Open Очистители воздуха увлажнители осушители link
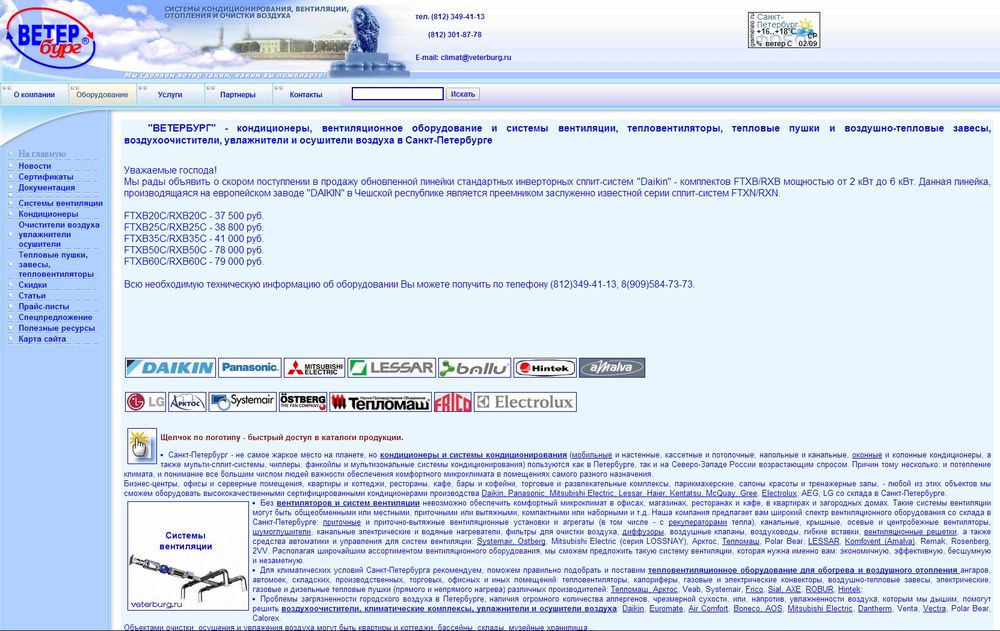The image size is (1000, 631). [x=59, y=234]
